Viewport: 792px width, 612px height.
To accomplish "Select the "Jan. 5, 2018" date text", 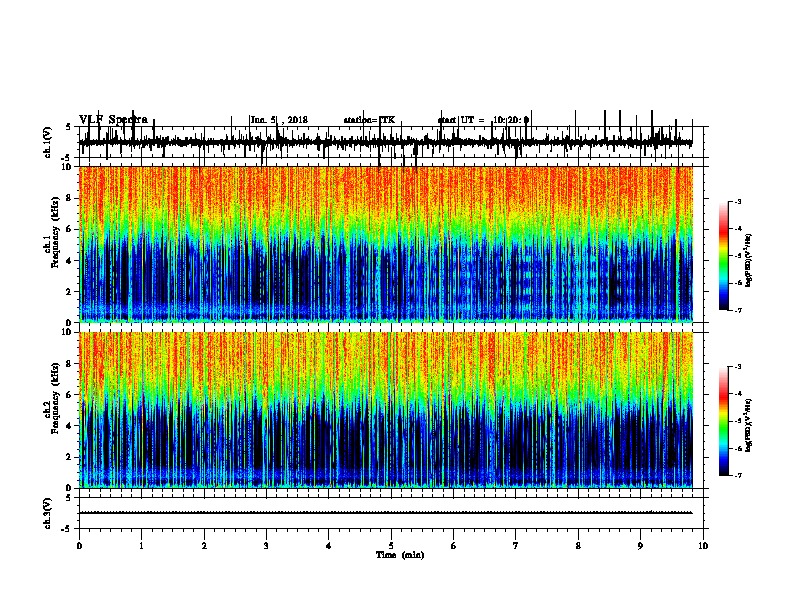I will coord(279,120).
